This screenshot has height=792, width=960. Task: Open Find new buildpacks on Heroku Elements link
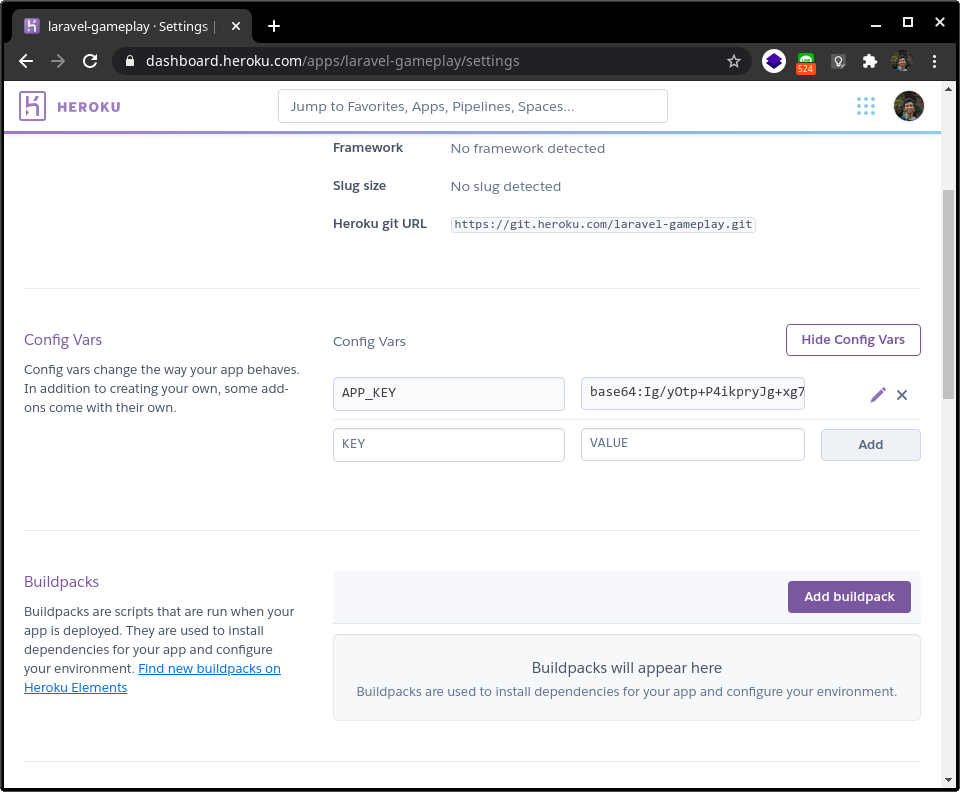coord(152,678)
